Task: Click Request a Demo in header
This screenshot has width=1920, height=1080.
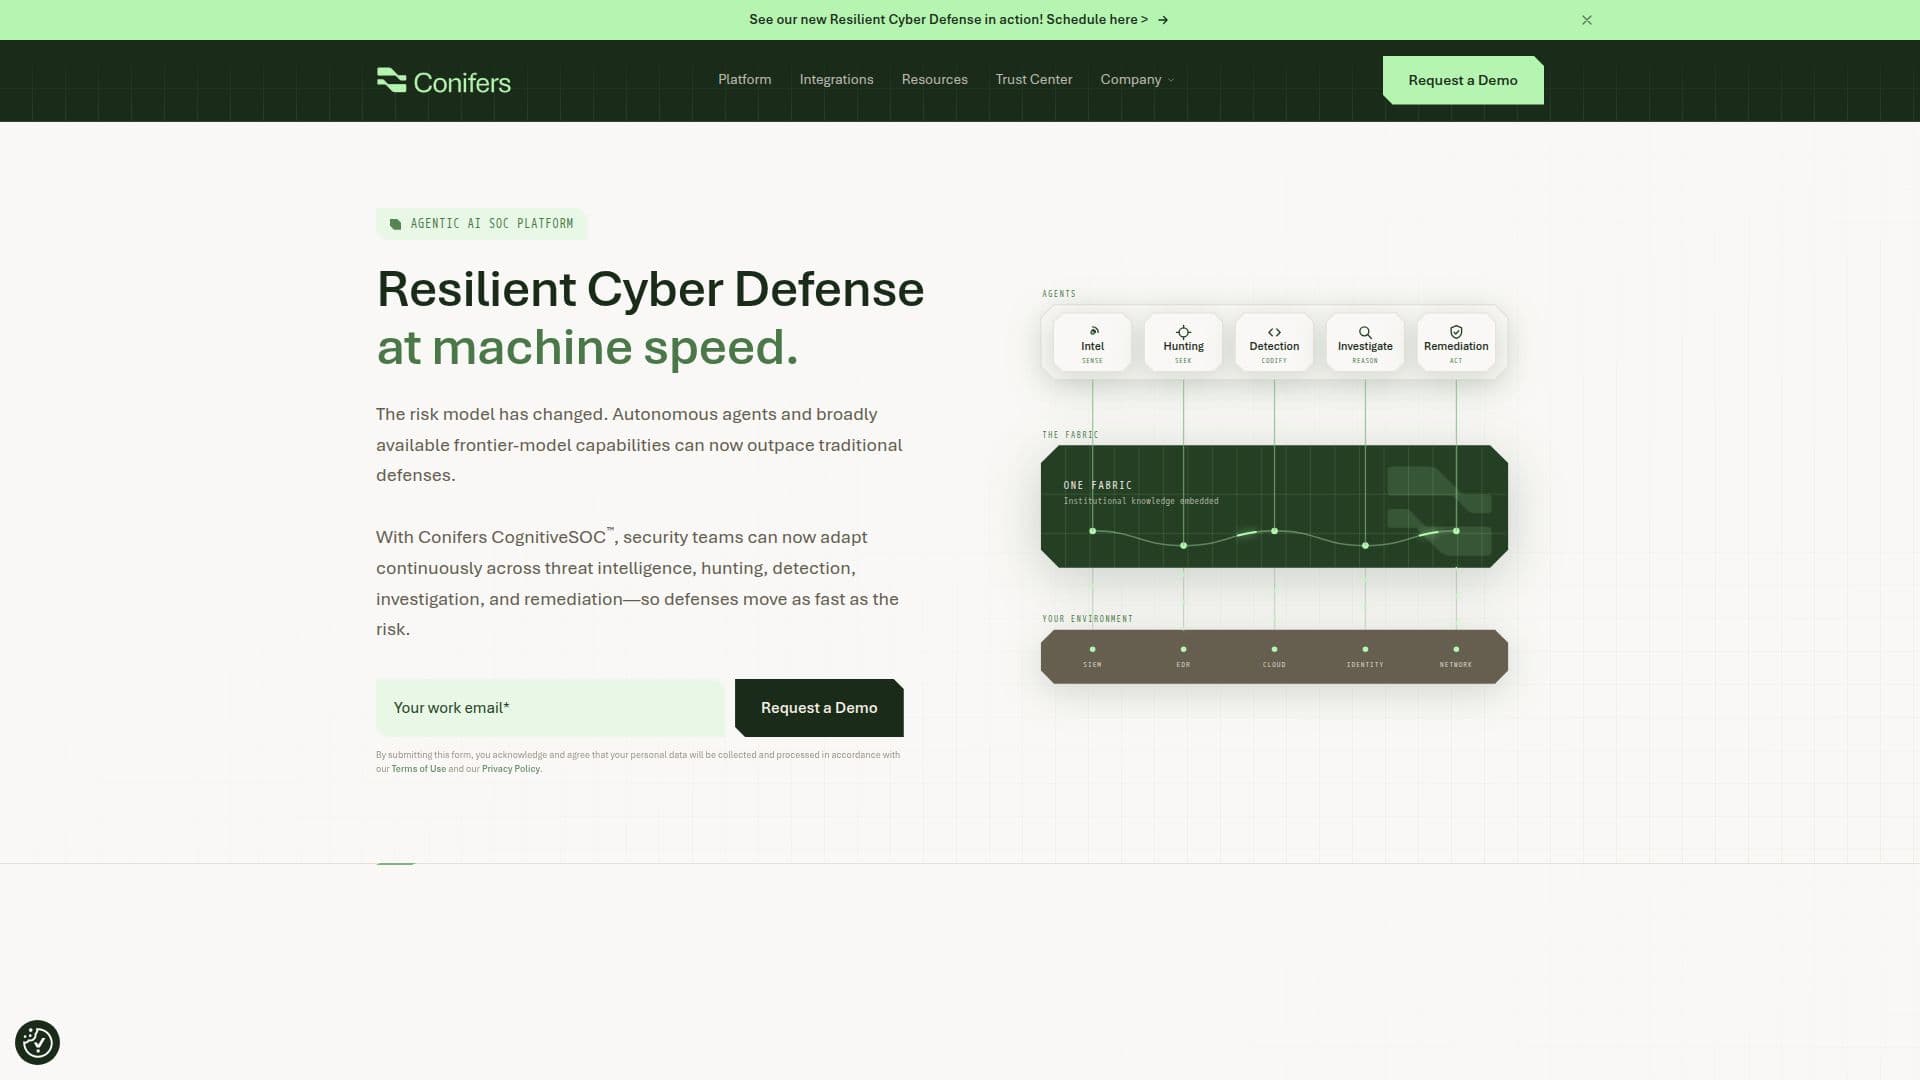Action: [1463, 80]
